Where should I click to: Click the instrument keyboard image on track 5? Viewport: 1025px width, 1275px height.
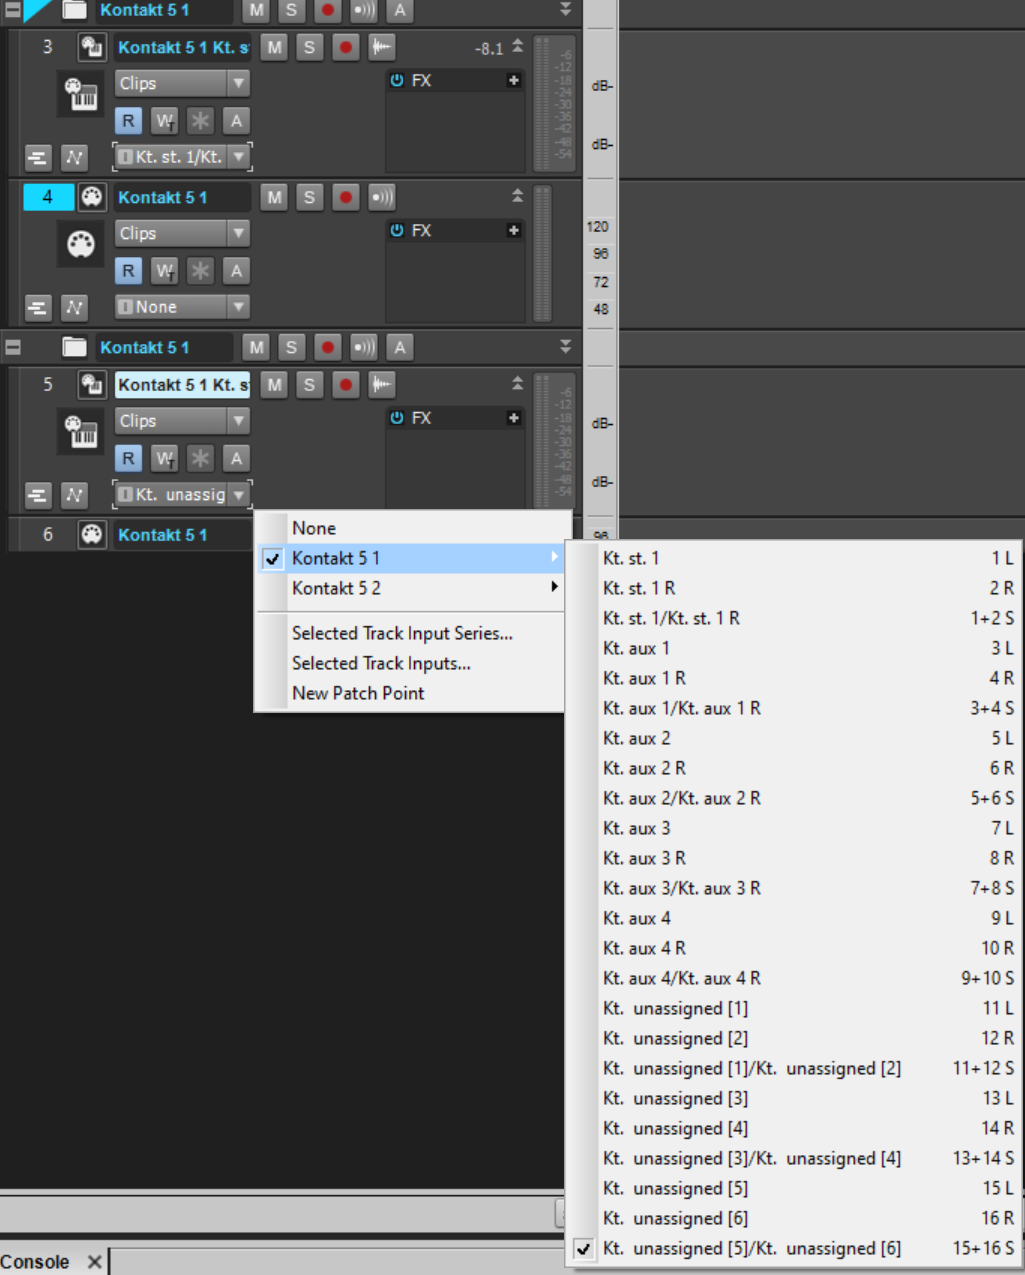[81, 431]
